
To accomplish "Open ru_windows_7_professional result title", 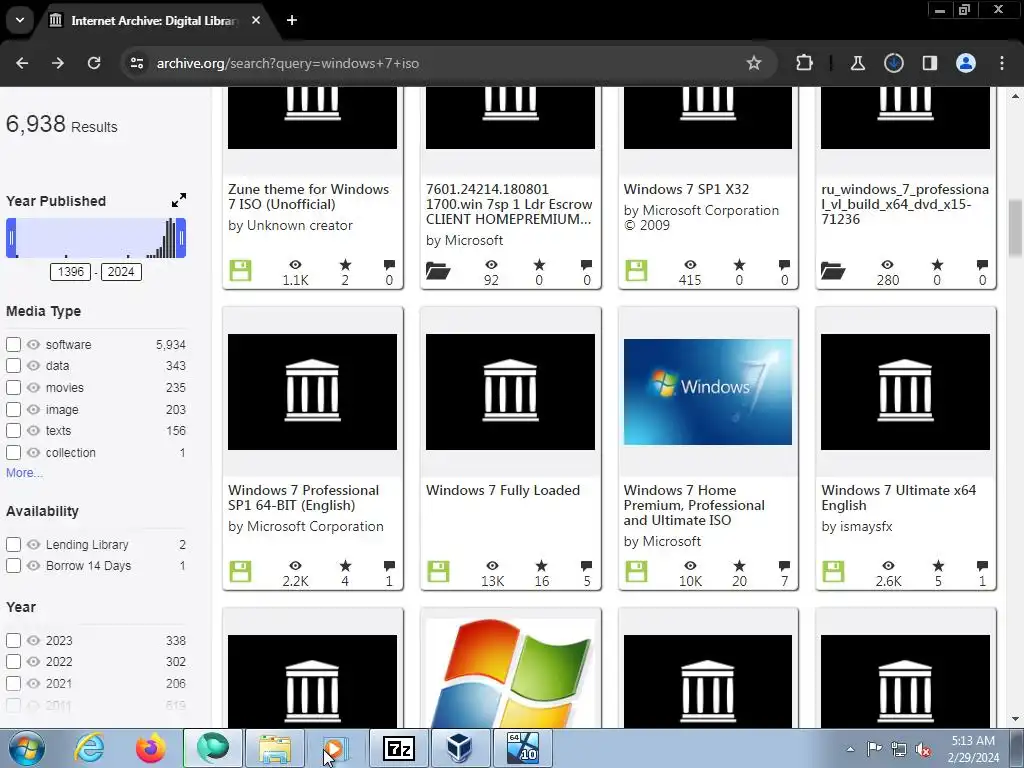I will 905,204.
